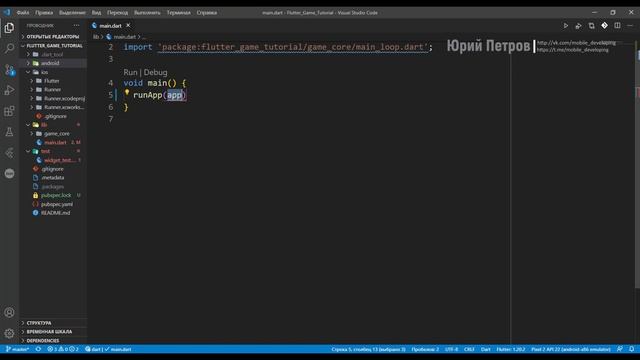Click the Run CodeLens above main()
Image resolution: width=640 pixels, height=360 pixels.
coord(130,72)
